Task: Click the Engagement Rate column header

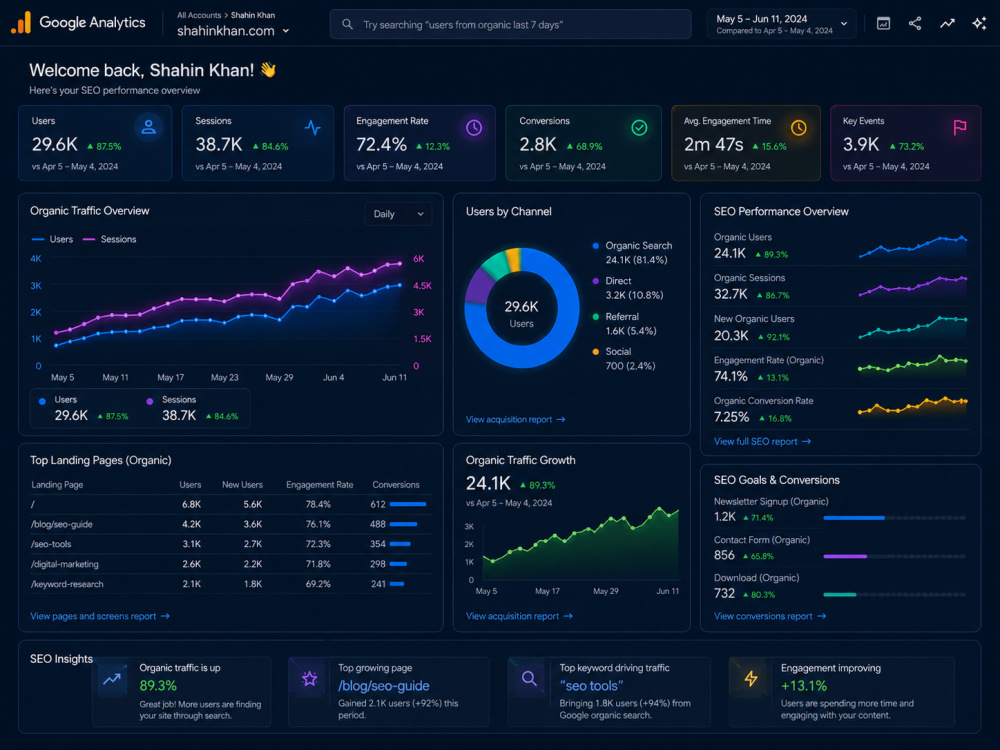Action: [320, 485]
